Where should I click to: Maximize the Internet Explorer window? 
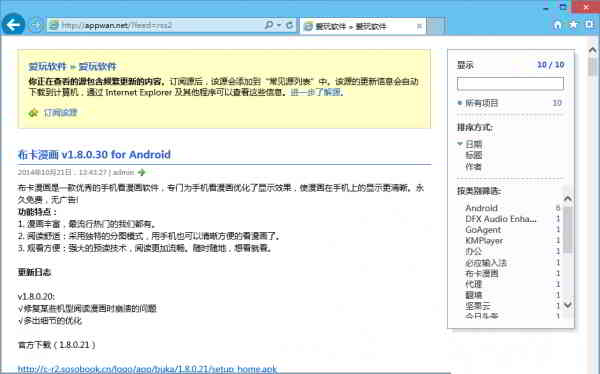(563, 7)
